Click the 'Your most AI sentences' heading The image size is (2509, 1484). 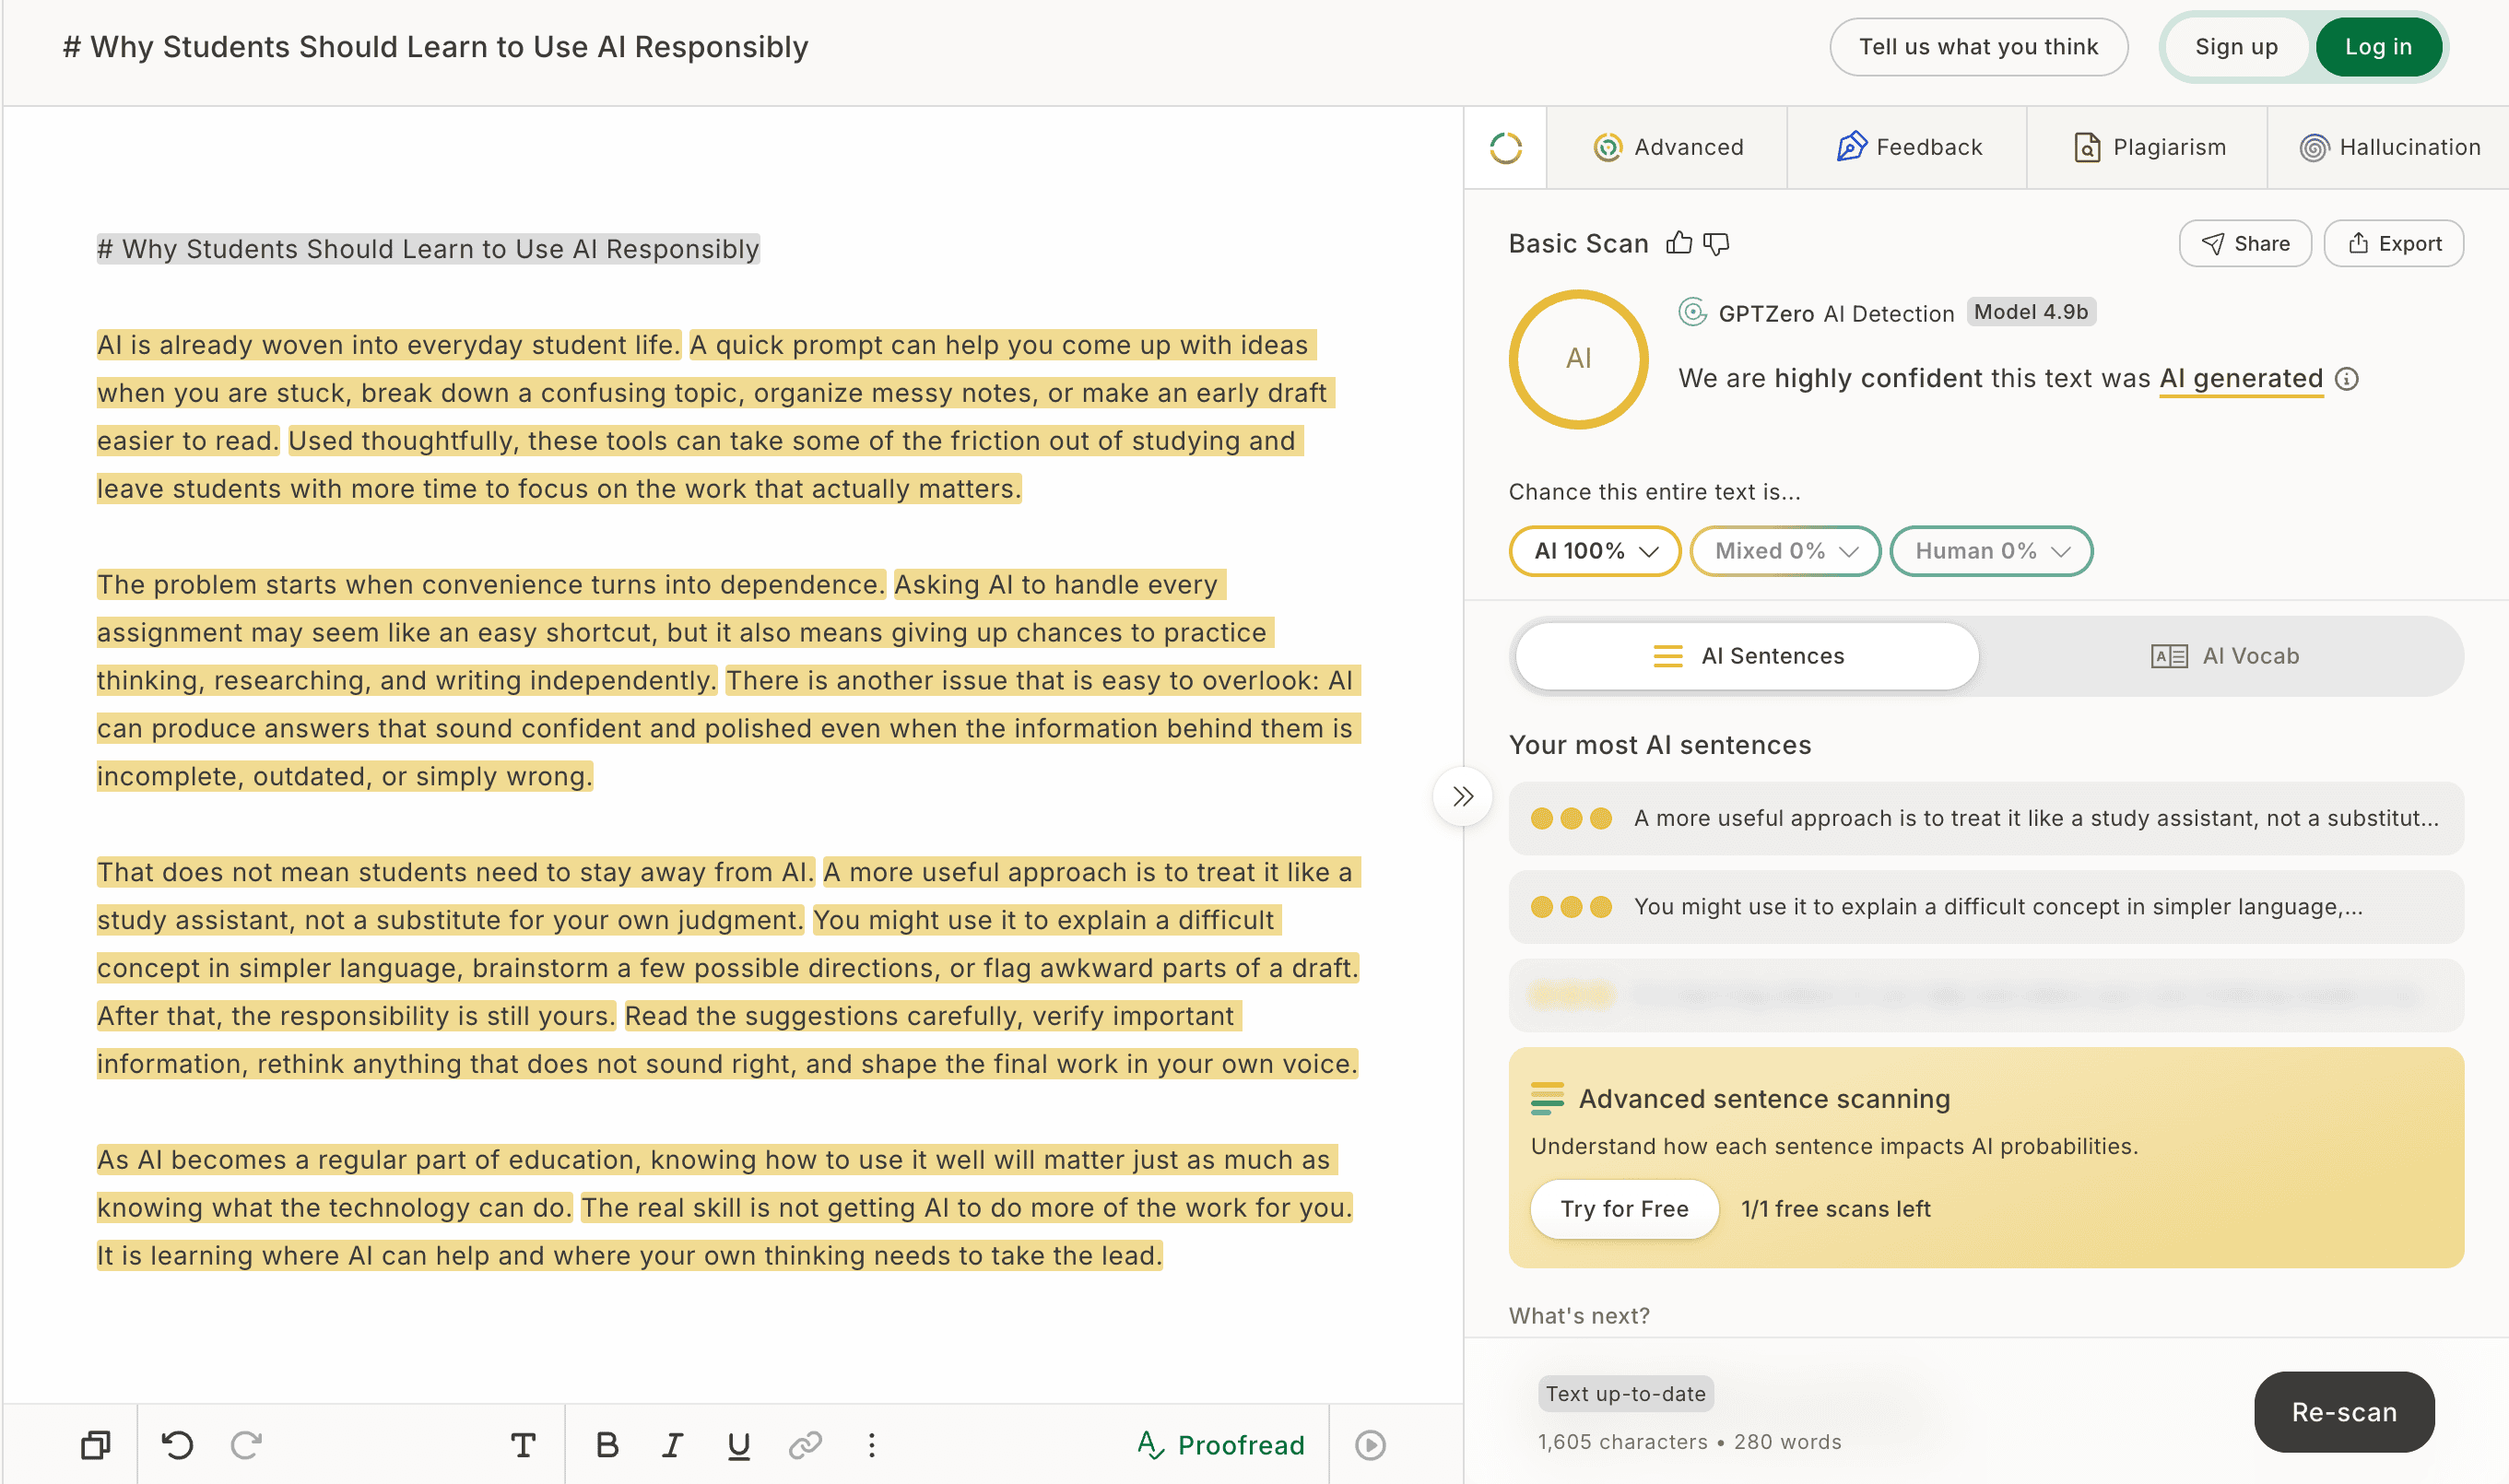coord(1659,744)
